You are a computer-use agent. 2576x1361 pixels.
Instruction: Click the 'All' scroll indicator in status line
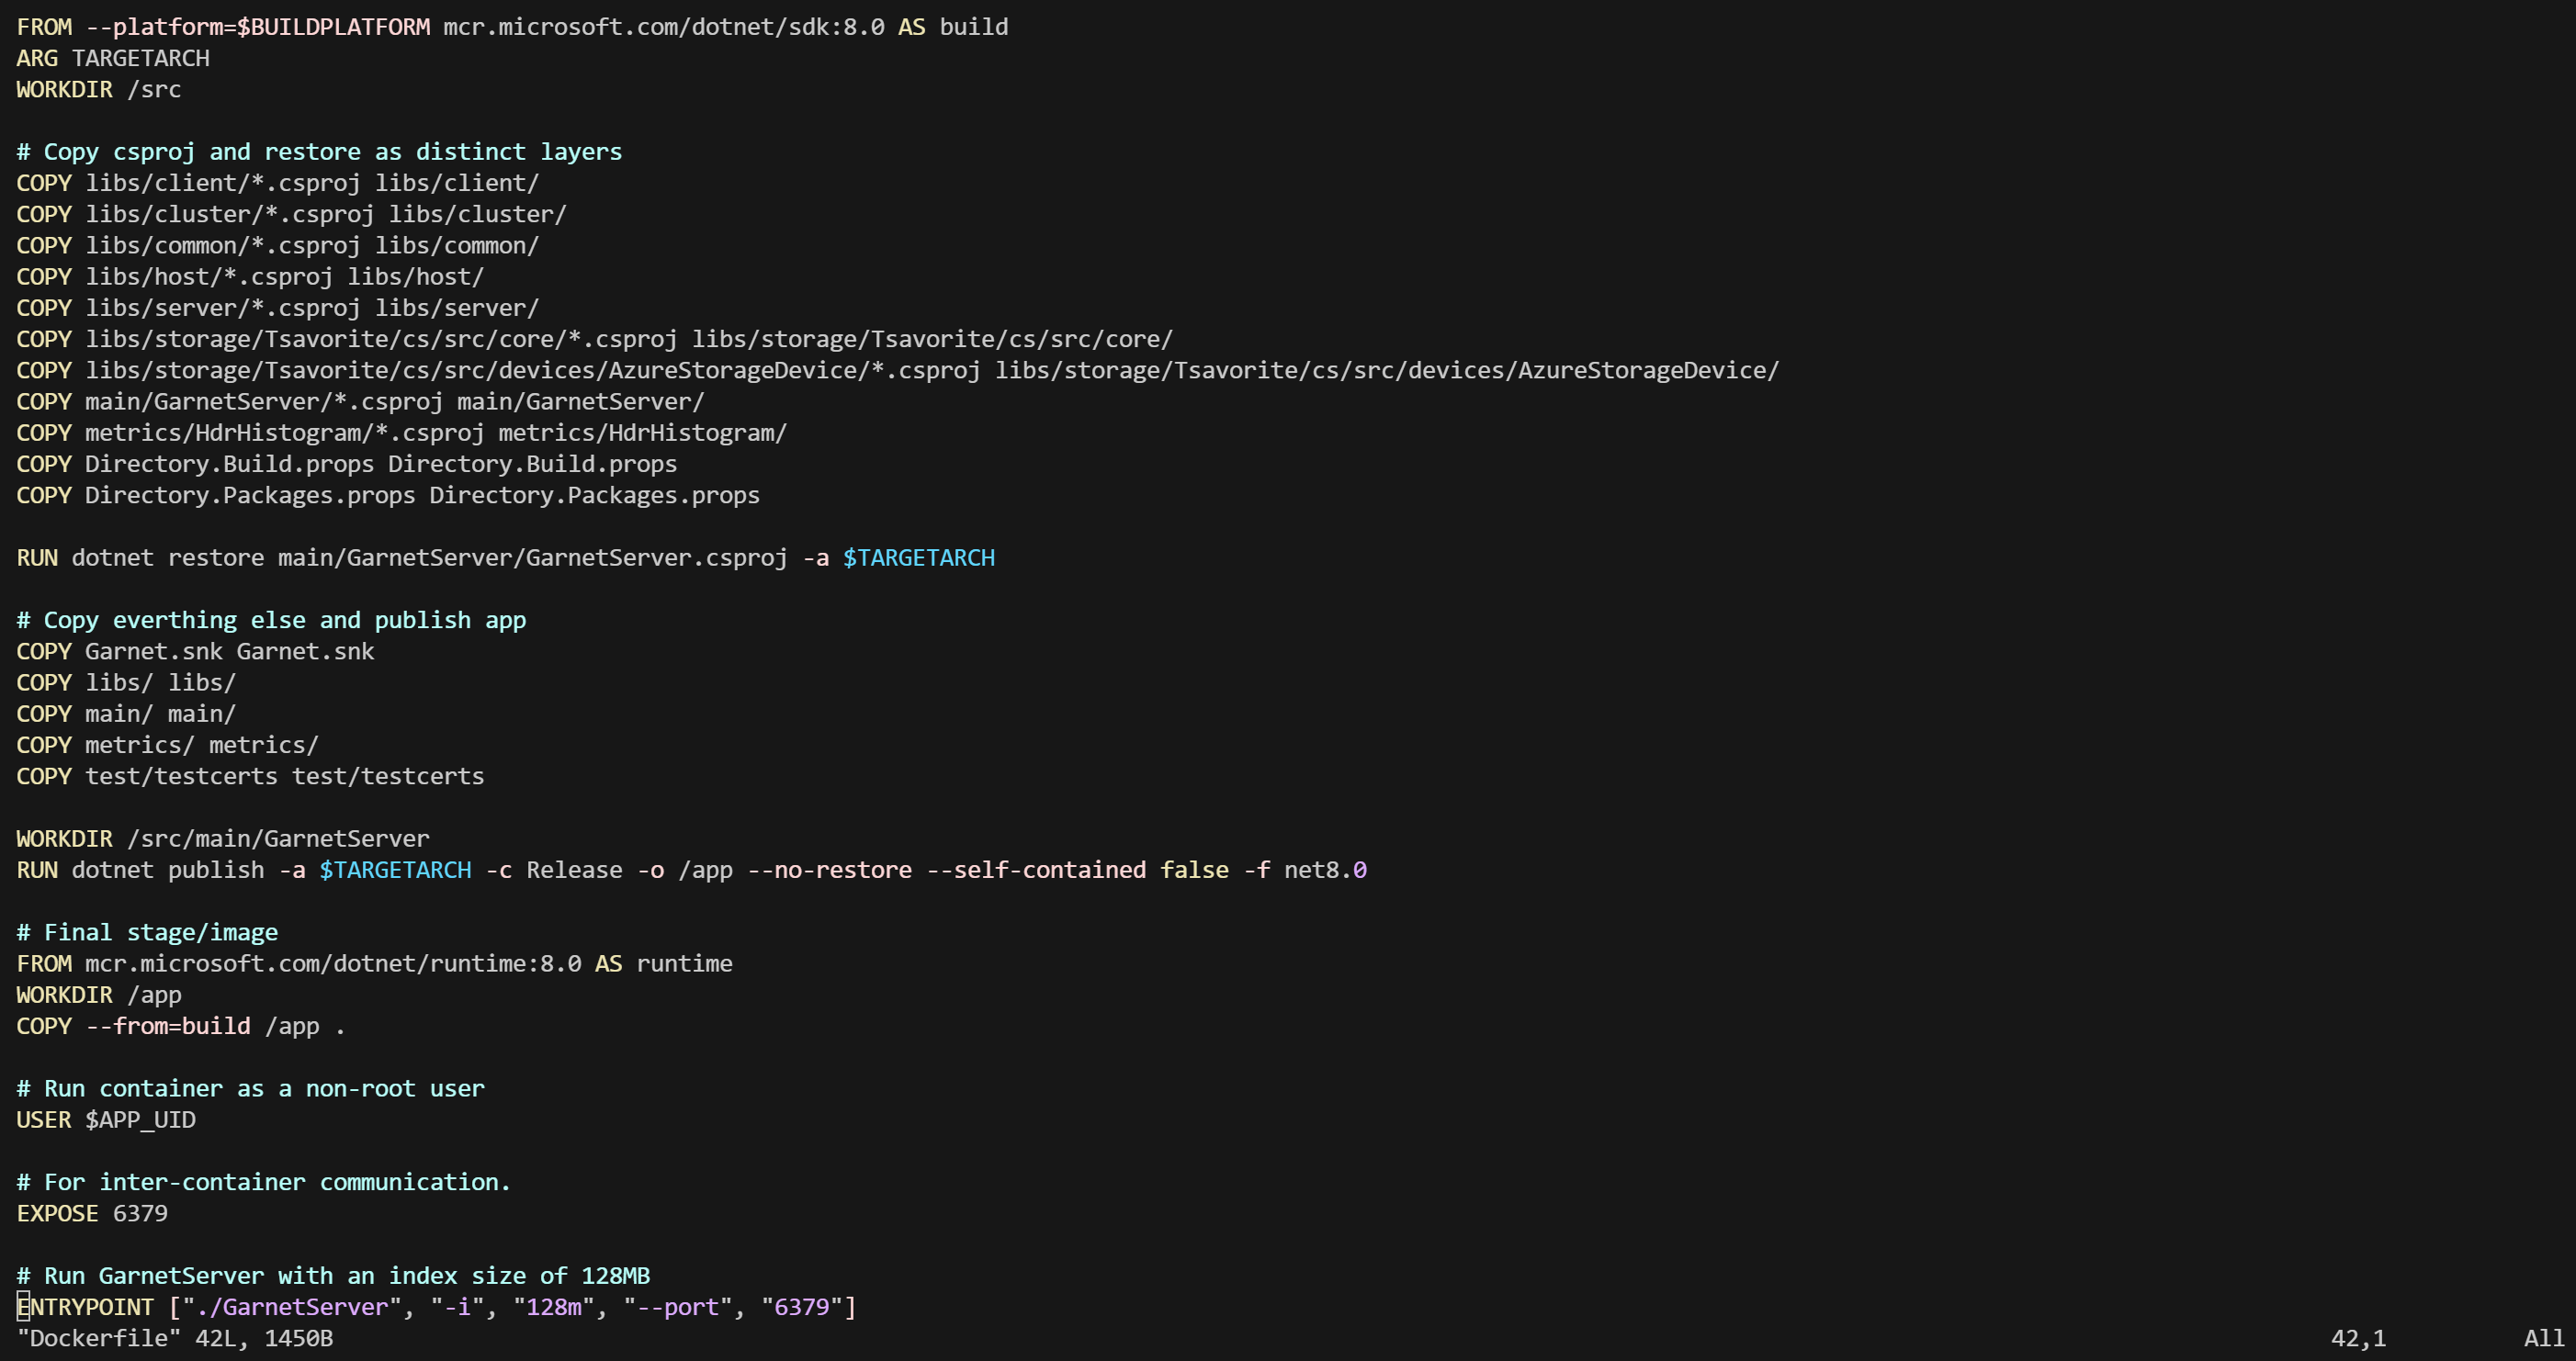click(2544, 1338)
